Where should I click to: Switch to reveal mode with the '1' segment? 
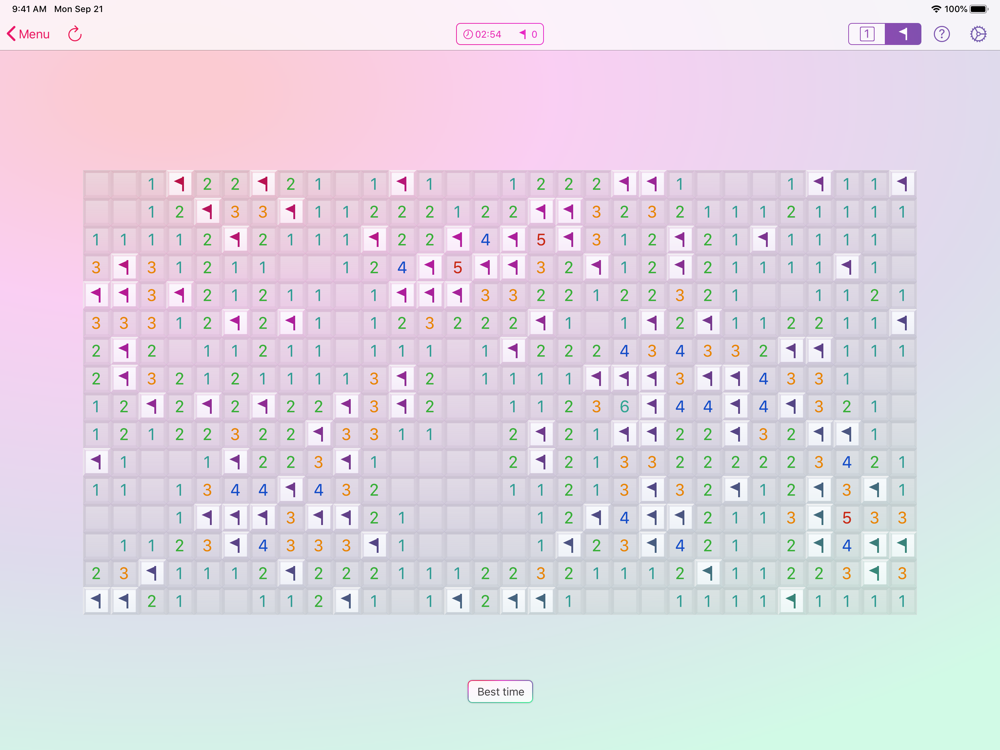point(867,34)
